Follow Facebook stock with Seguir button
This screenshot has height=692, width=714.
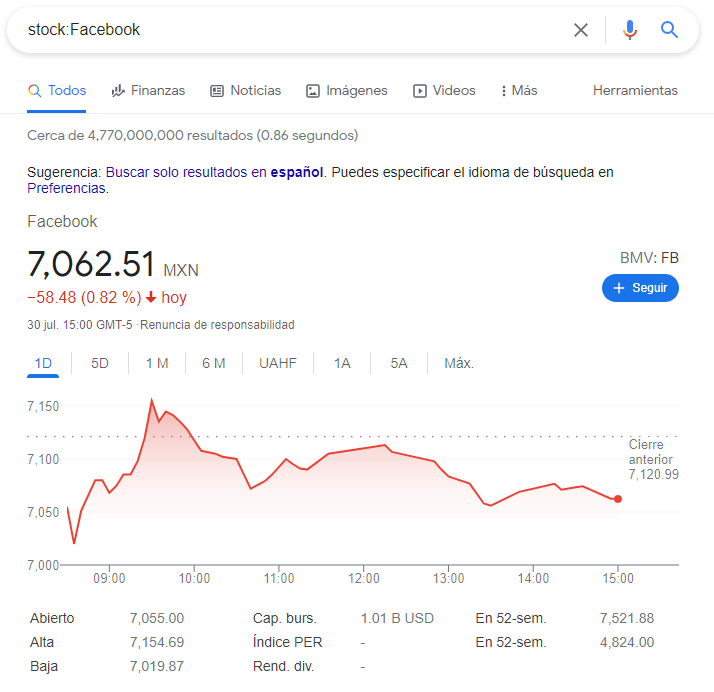[x=640, y=288]
